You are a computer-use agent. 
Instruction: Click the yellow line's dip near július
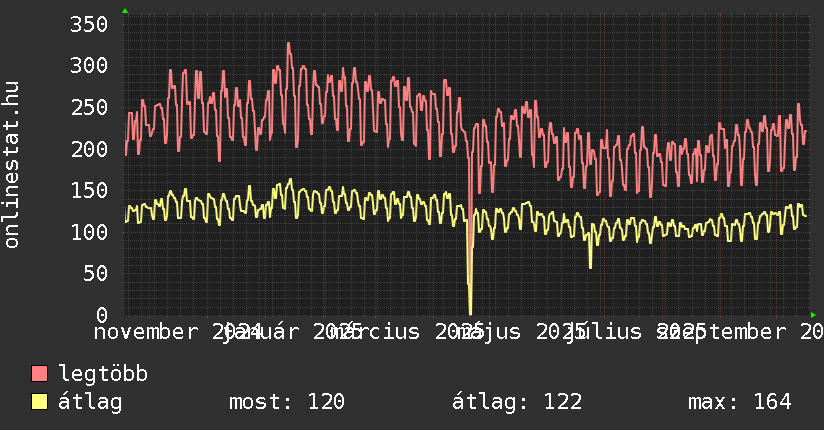coord(590,266)
